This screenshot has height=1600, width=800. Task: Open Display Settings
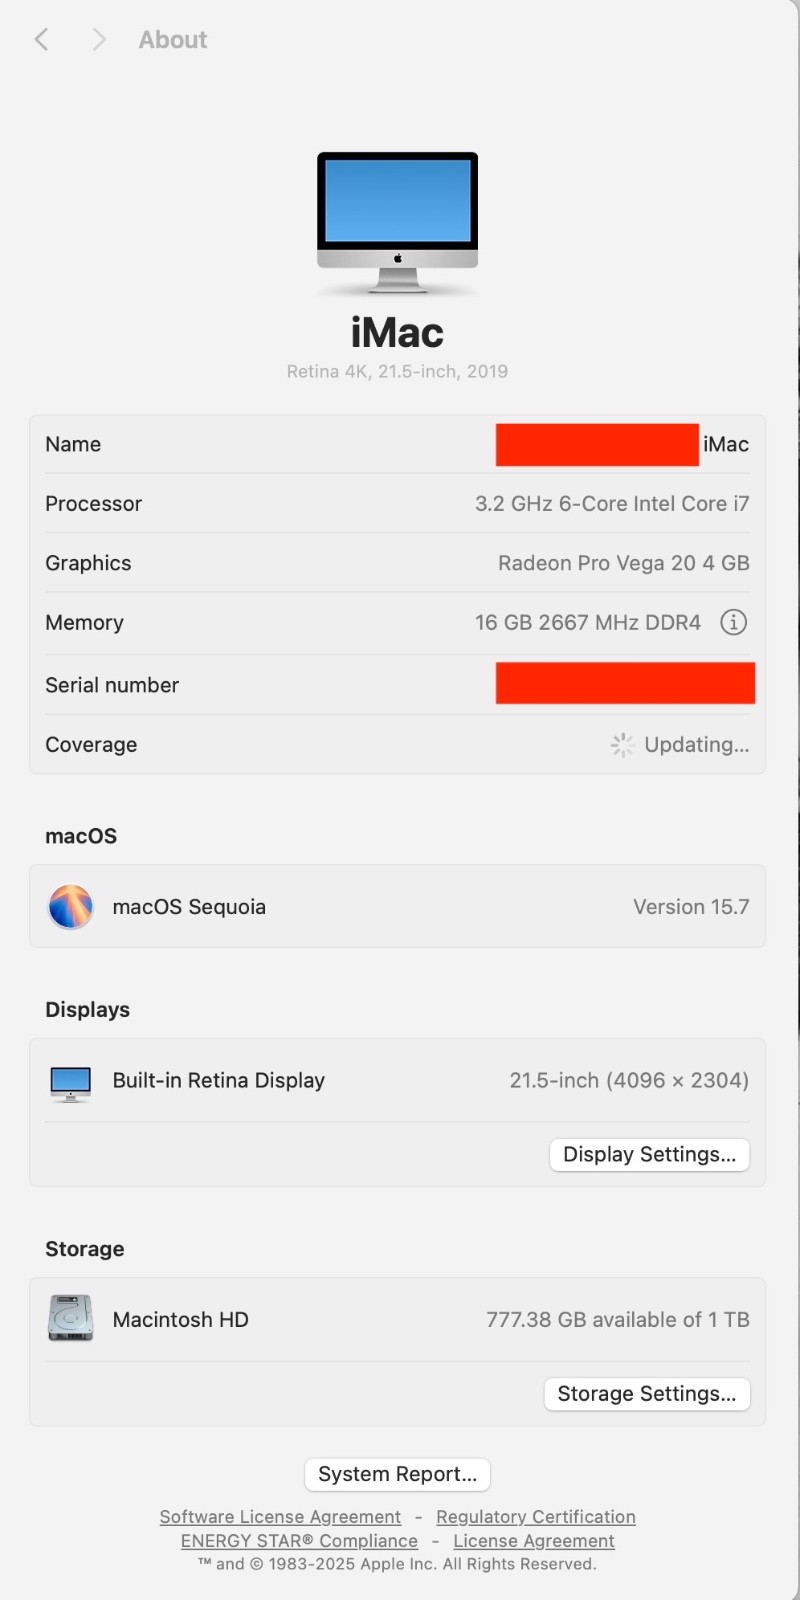(x=649, y=1154)
